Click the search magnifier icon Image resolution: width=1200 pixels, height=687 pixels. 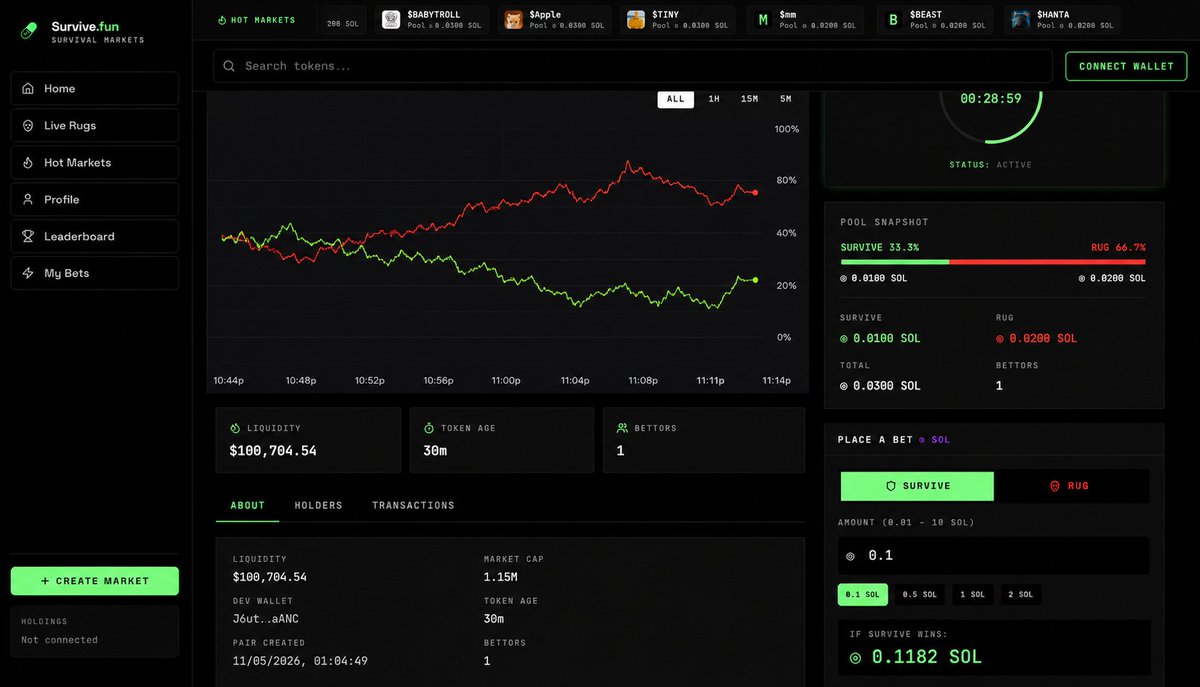point(229,66)
